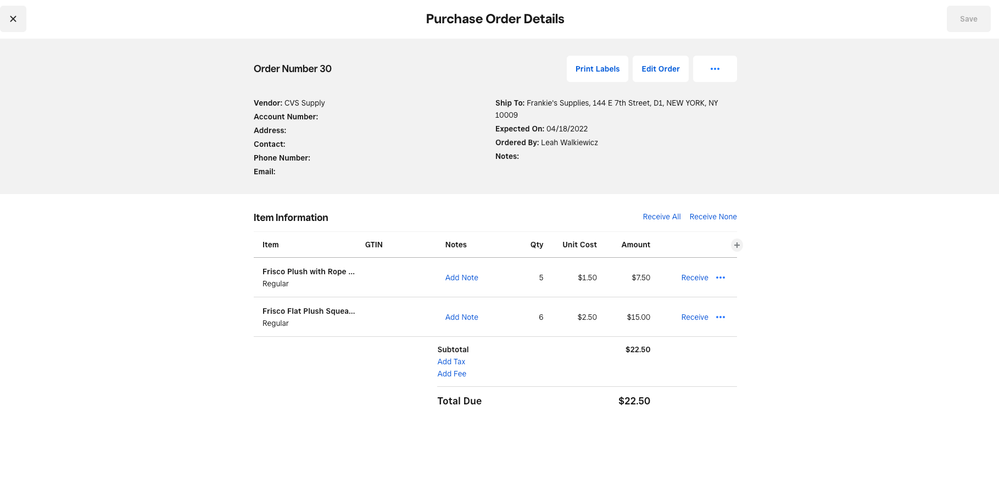Screen dimensions: 999x493
Task: Click the Print Labels button
Action: click(x=597, y=69)
